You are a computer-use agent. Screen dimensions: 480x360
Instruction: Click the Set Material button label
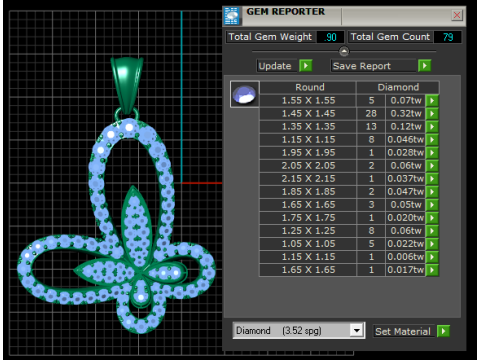click(x=403, y=331)
